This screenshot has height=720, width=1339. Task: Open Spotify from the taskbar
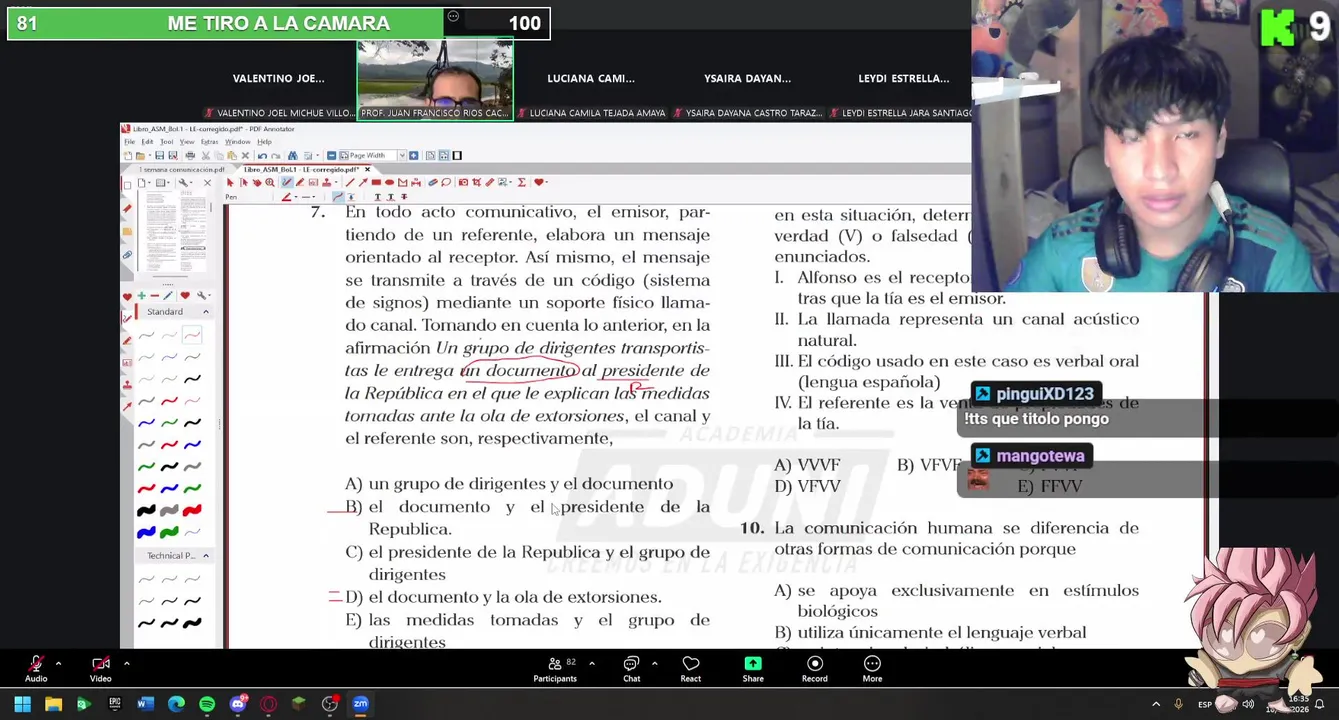click(x=207, y=704)
